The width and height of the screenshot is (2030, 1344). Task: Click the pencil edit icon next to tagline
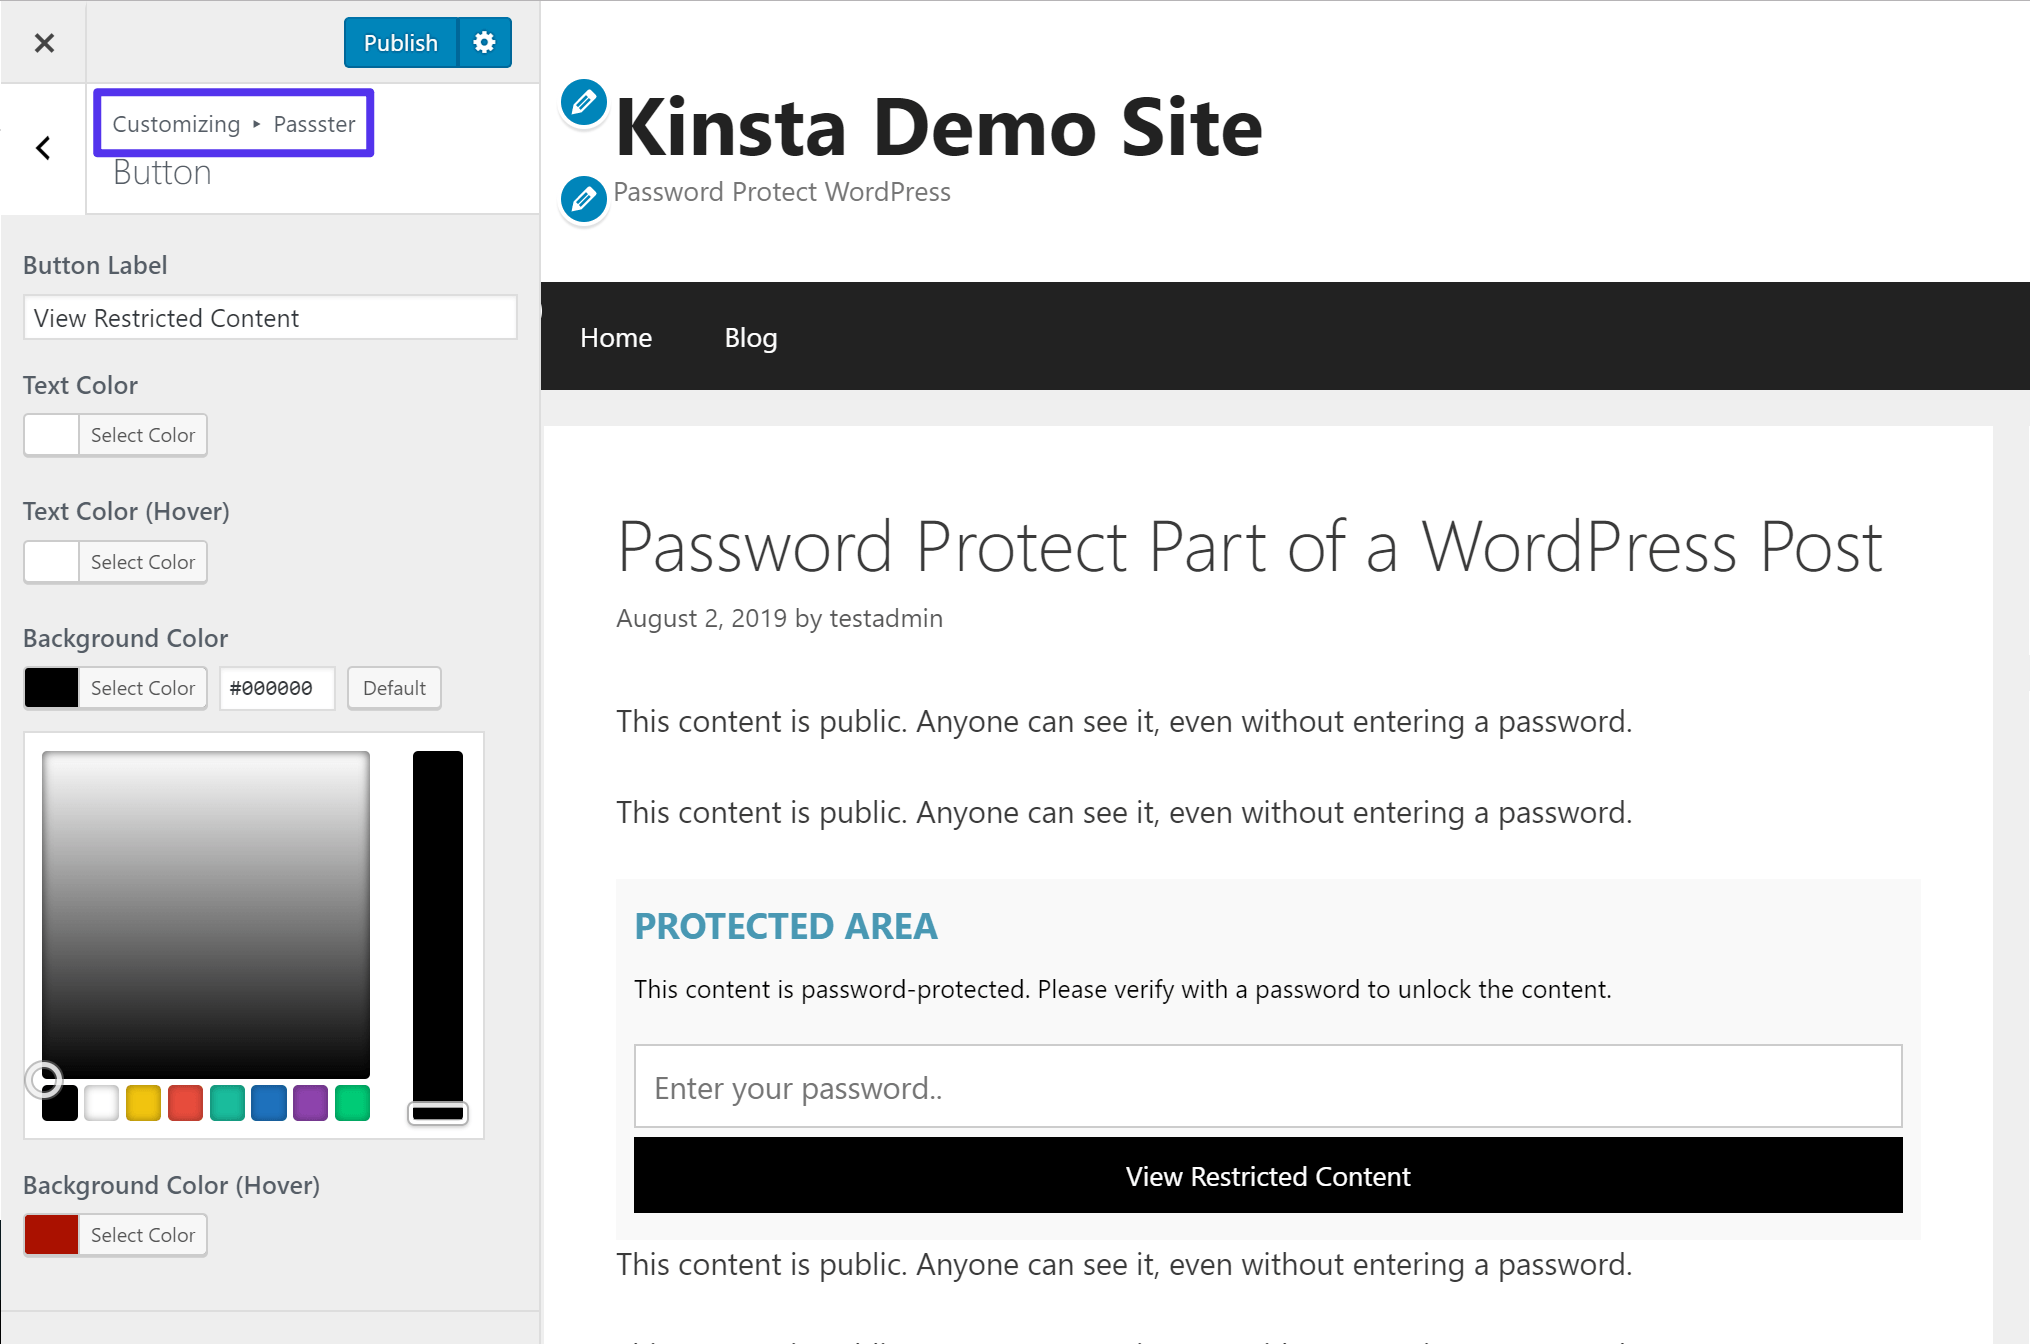pos(583,192)
